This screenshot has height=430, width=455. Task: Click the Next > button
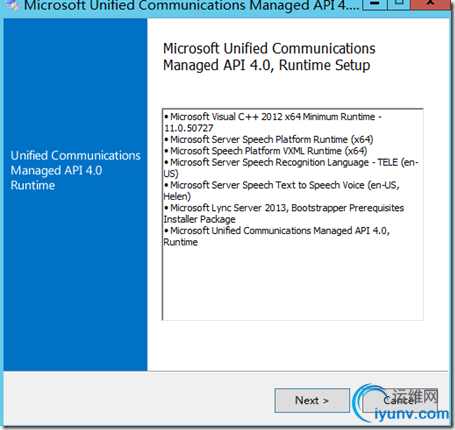click(x=312, y=400)
